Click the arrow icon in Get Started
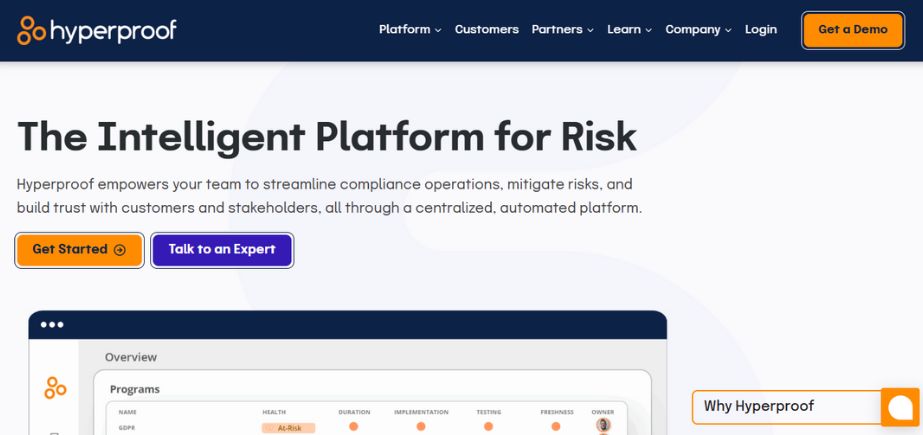923x435 pixels. pyautogui.click(x=119, y=250)
